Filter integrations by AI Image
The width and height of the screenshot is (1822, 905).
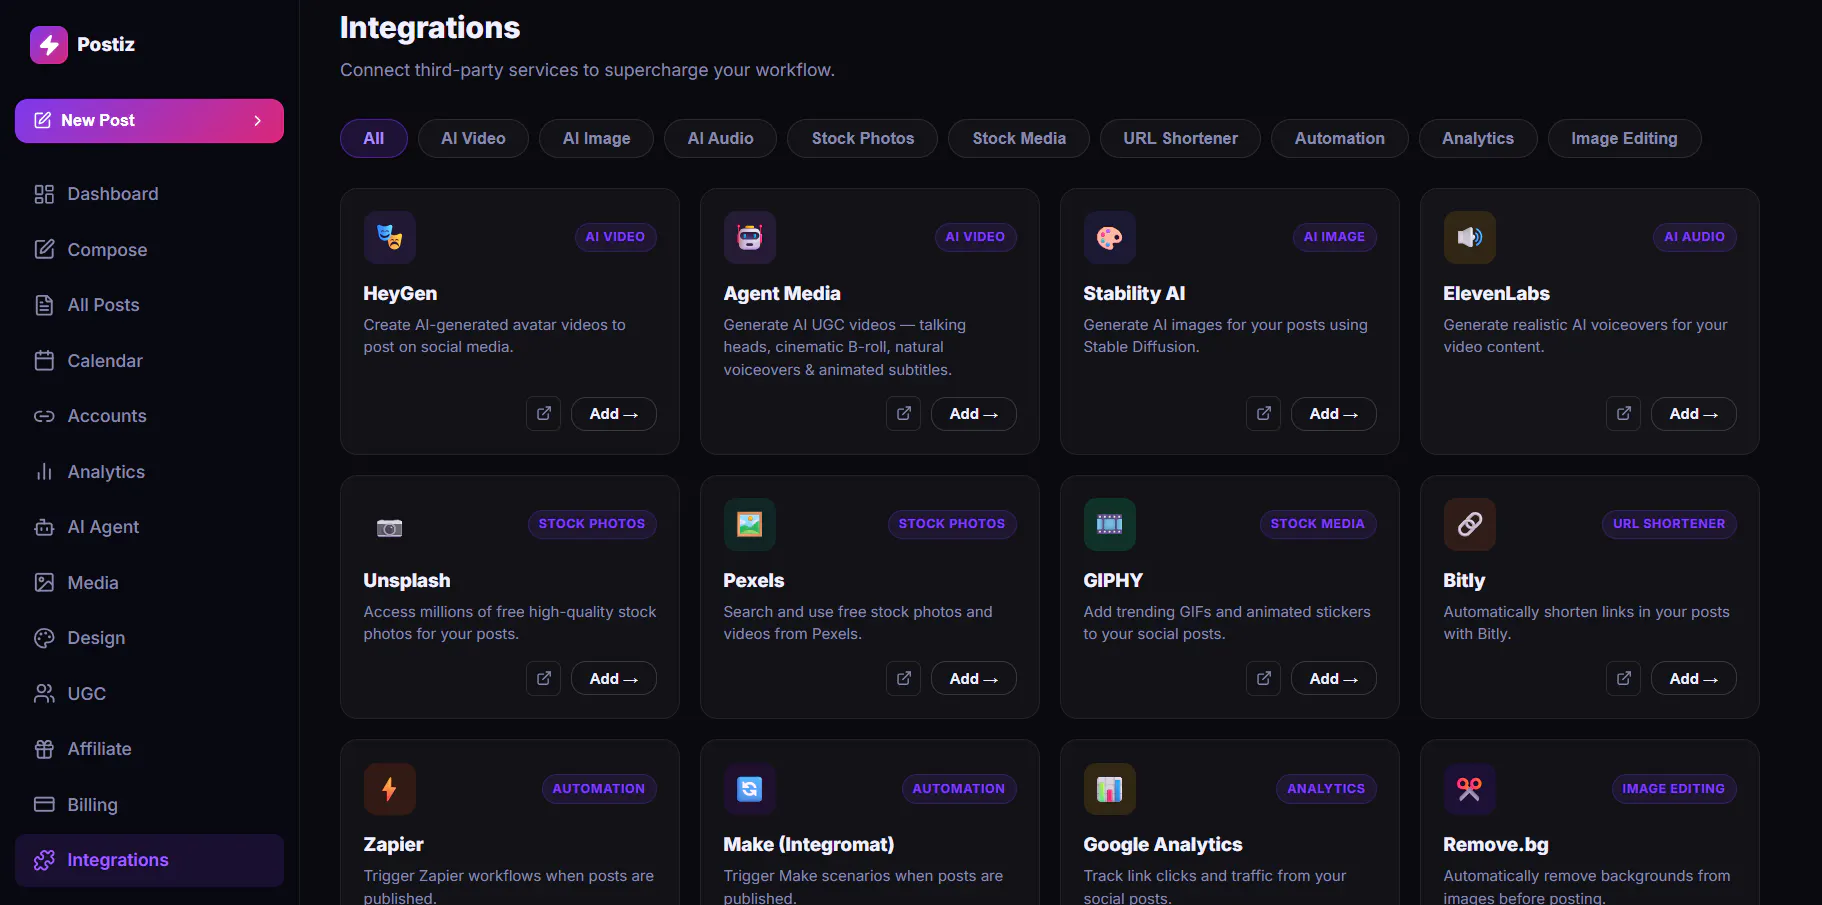[596, 139]
